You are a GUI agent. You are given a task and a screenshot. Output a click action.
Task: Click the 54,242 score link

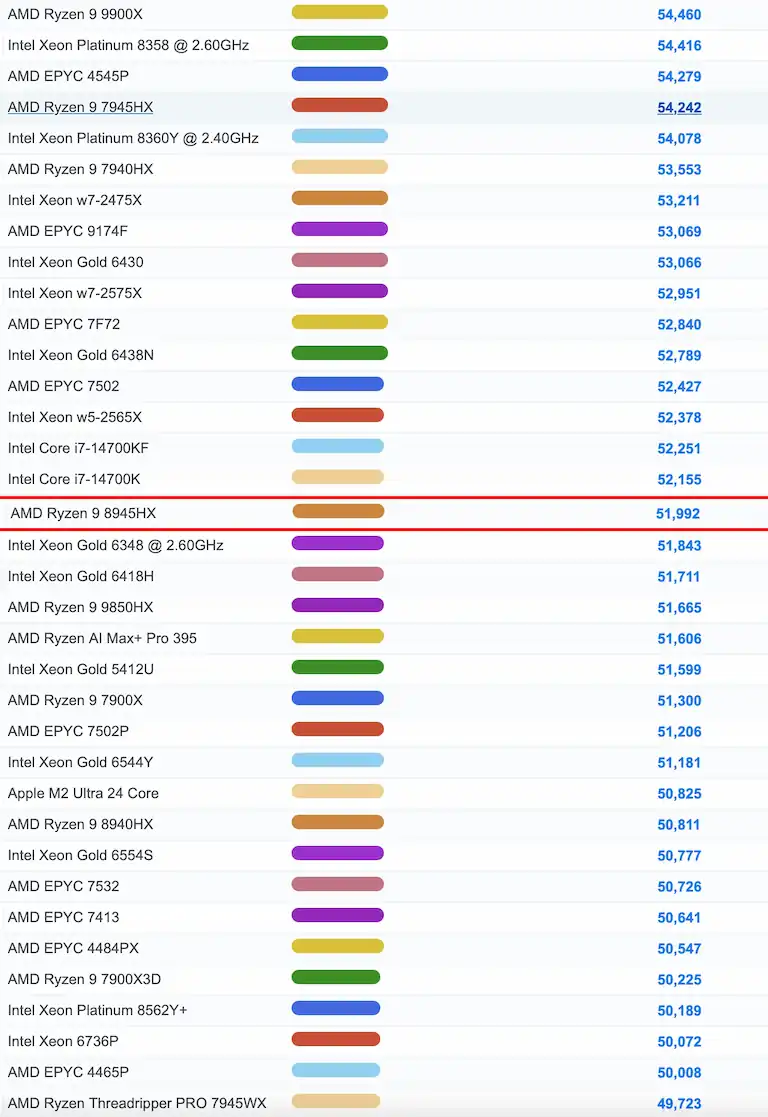(679, 108)
